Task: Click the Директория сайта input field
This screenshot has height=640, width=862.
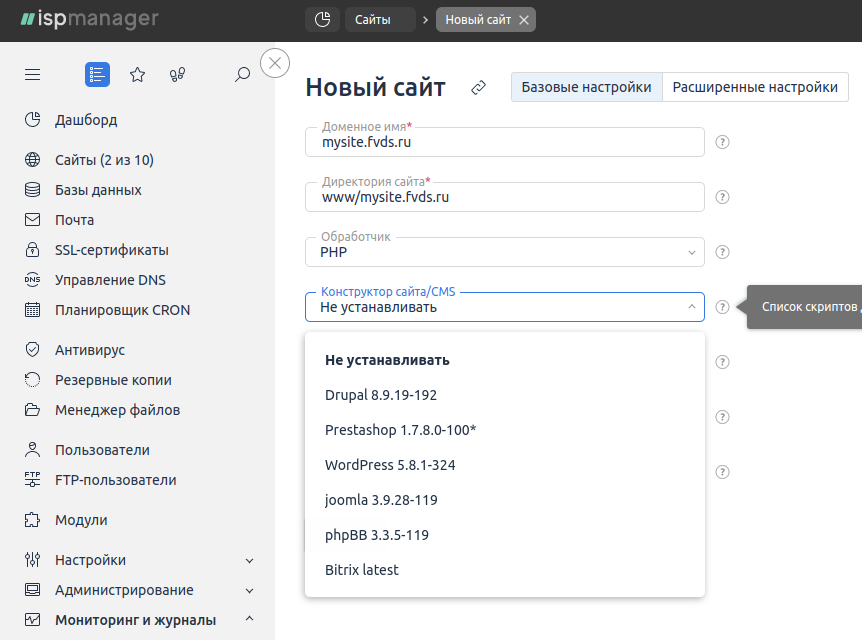Action: pyautogui.click(x=505, y=197)
